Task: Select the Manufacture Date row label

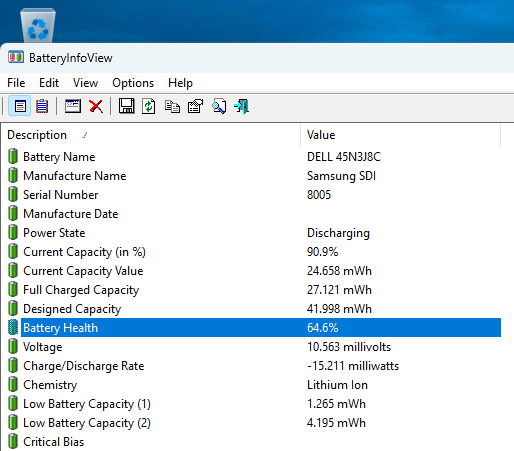Action: [71, 214]
